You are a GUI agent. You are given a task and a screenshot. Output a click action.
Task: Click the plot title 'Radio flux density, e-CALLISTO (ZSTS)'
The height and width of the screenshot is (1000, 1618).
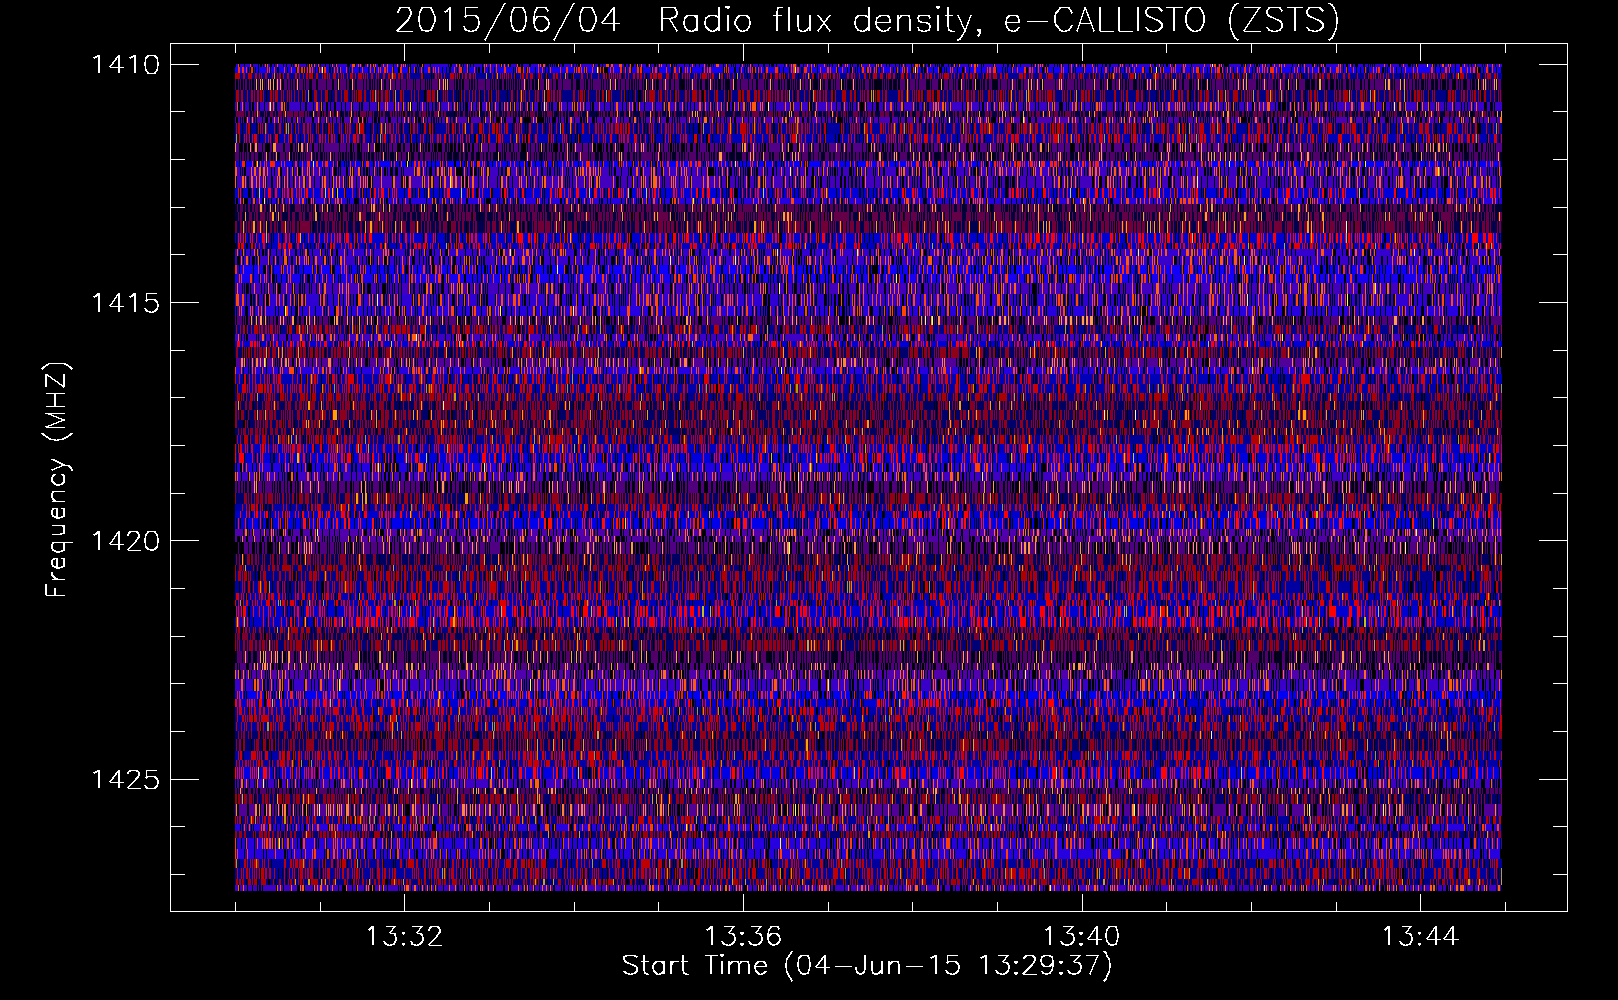click(x=998, y=20)
